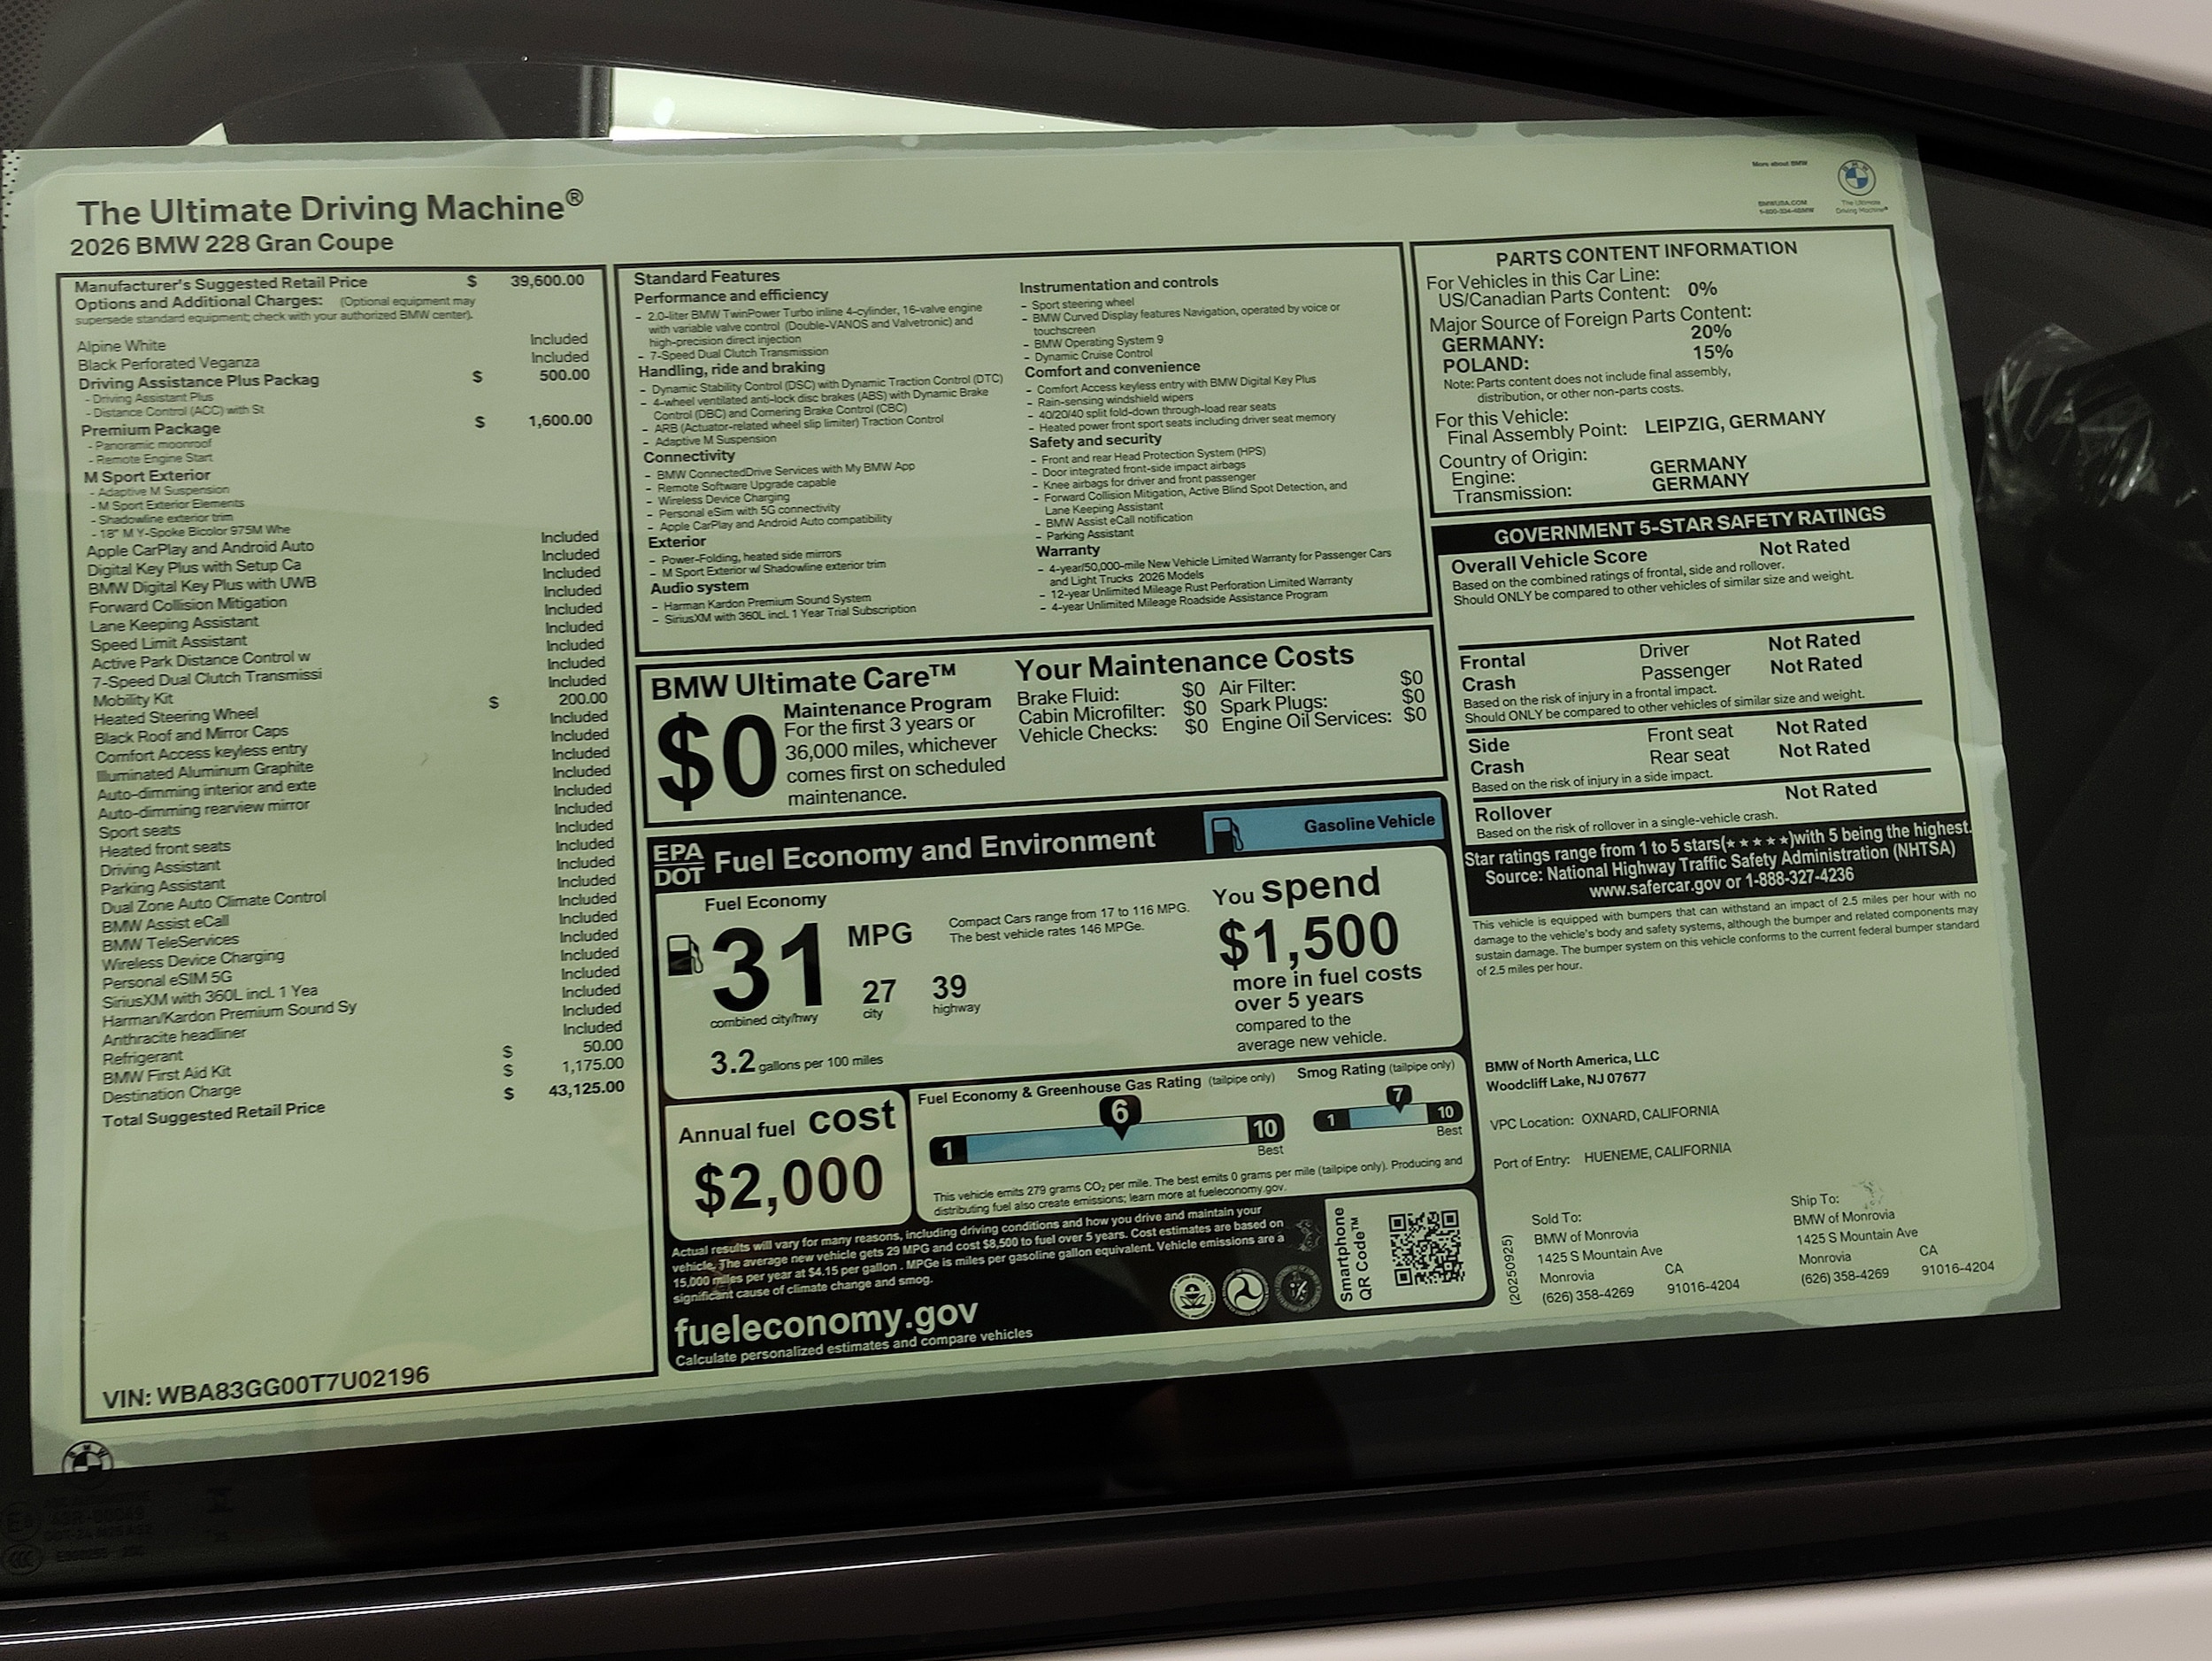Click the gas pump icon beside Gasoline Vehicle
Viewport: 2212px width, 1661px height.
click(1226, 833)
